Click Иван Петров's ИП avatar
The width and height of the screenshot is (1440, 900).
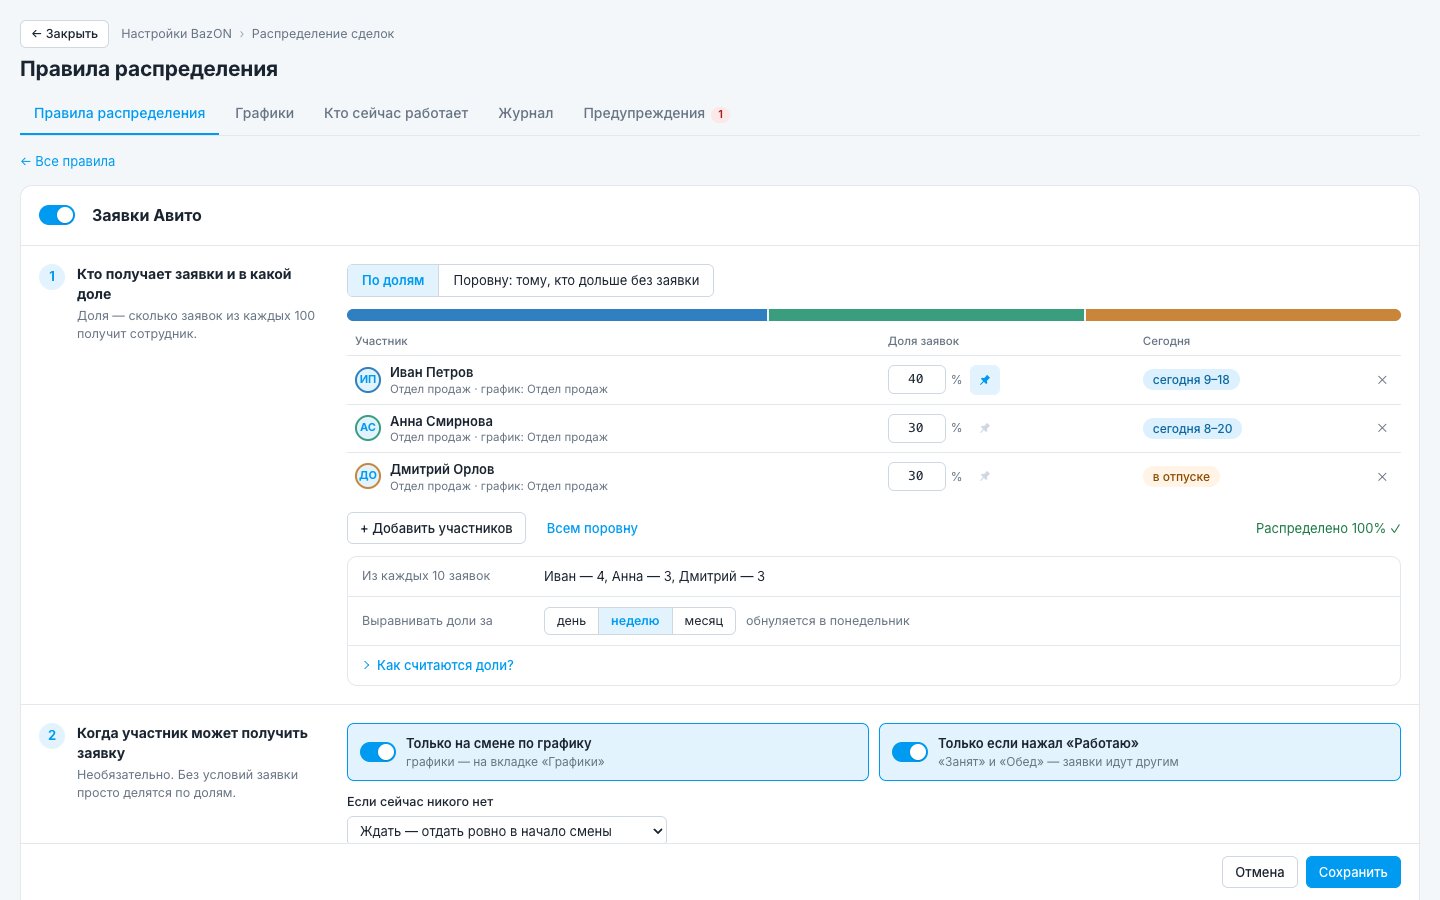[368, 379]
